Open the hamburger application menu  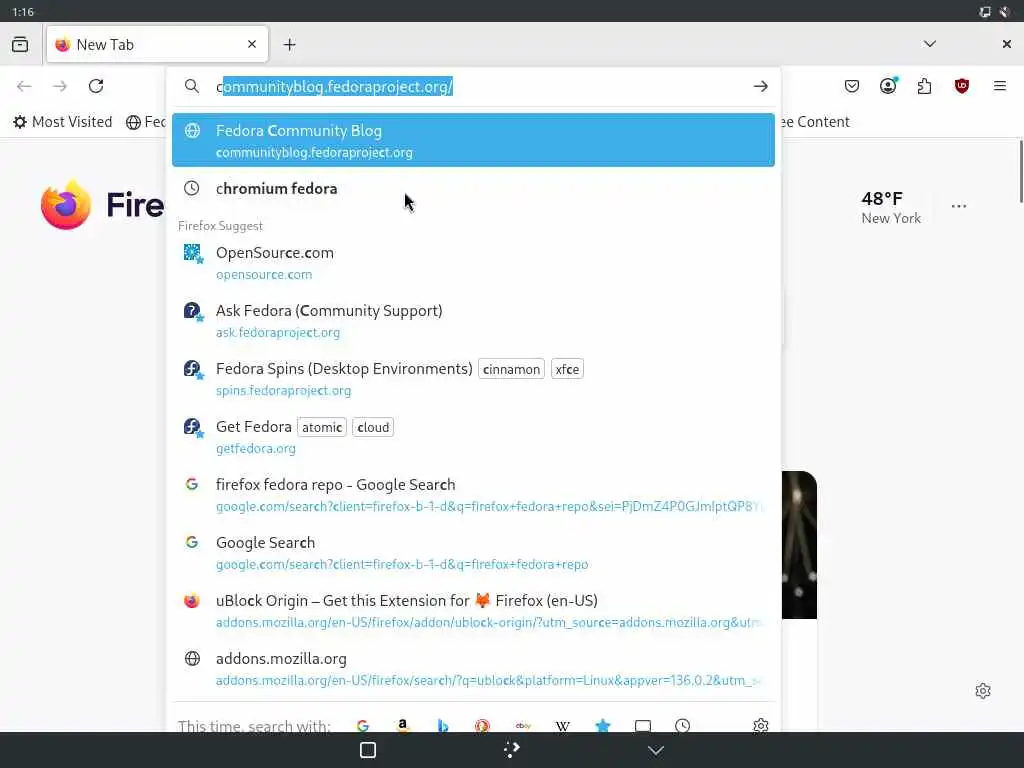point(1000,86)
